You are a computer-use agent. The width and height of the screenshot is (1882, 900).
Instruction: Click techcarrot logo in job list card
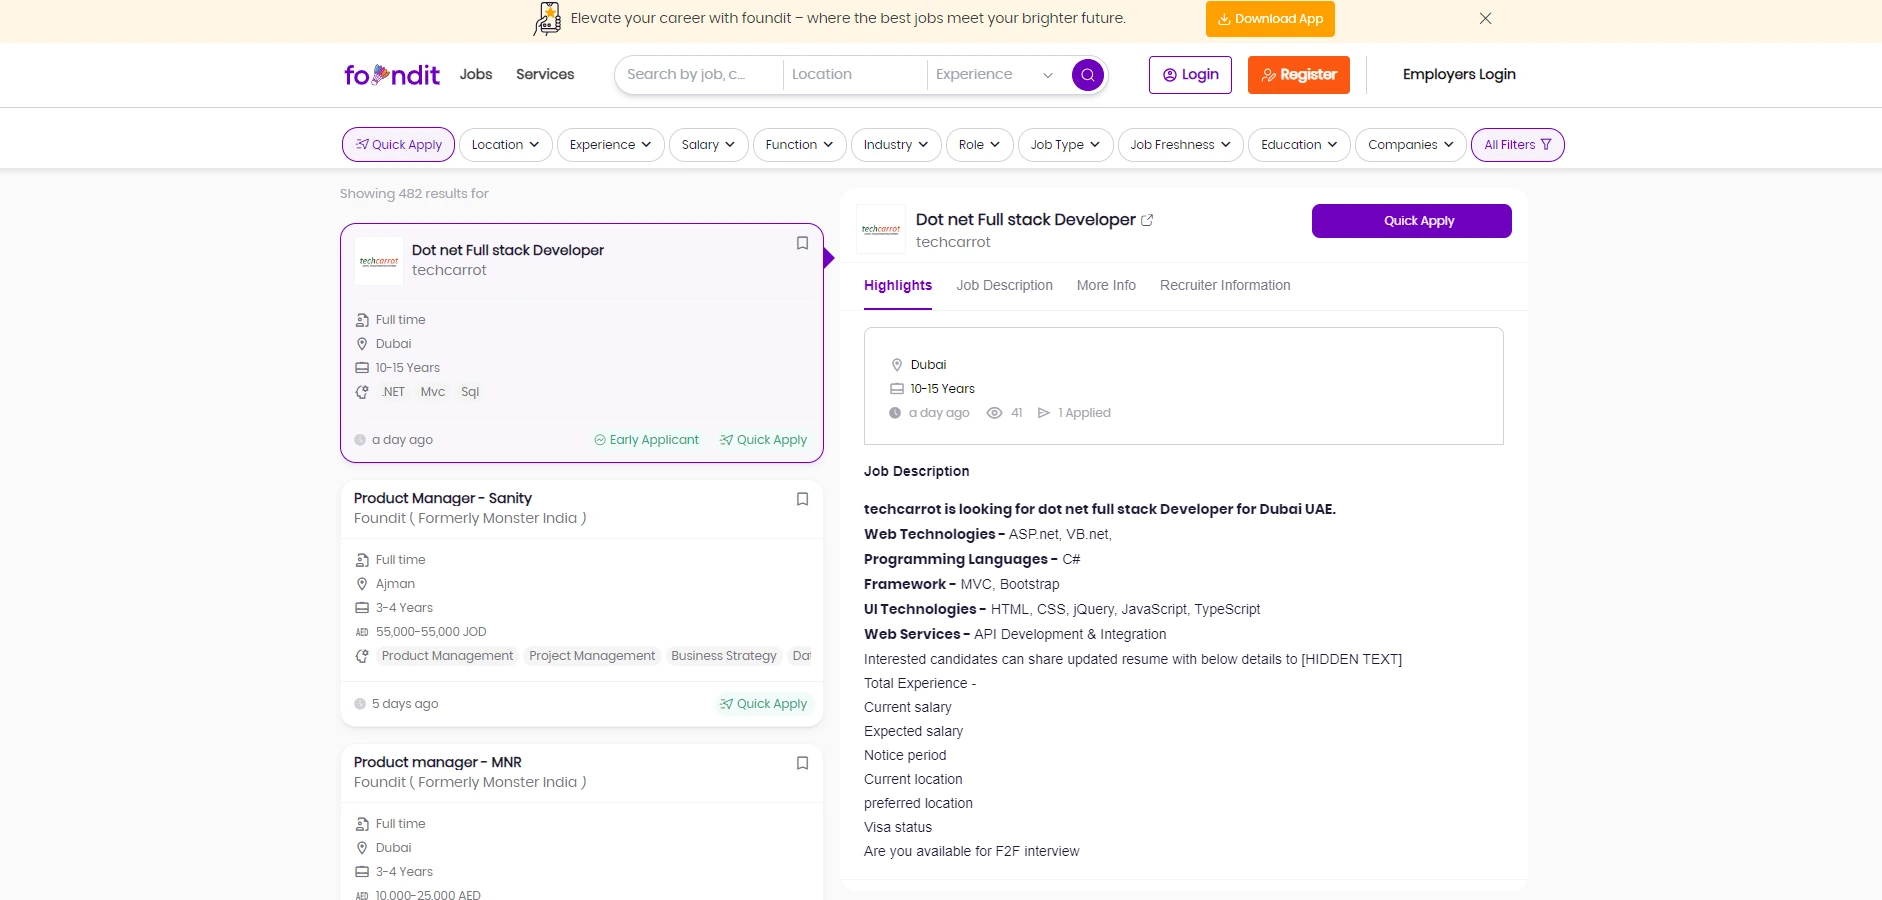[379, 261]
